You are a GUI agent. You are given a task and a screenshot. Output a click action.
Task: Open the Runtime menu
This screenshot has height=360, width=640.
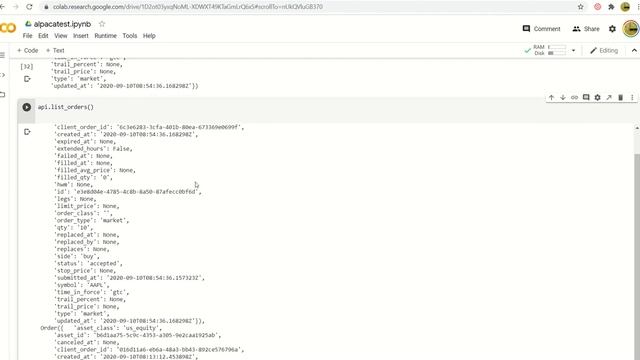106,36
